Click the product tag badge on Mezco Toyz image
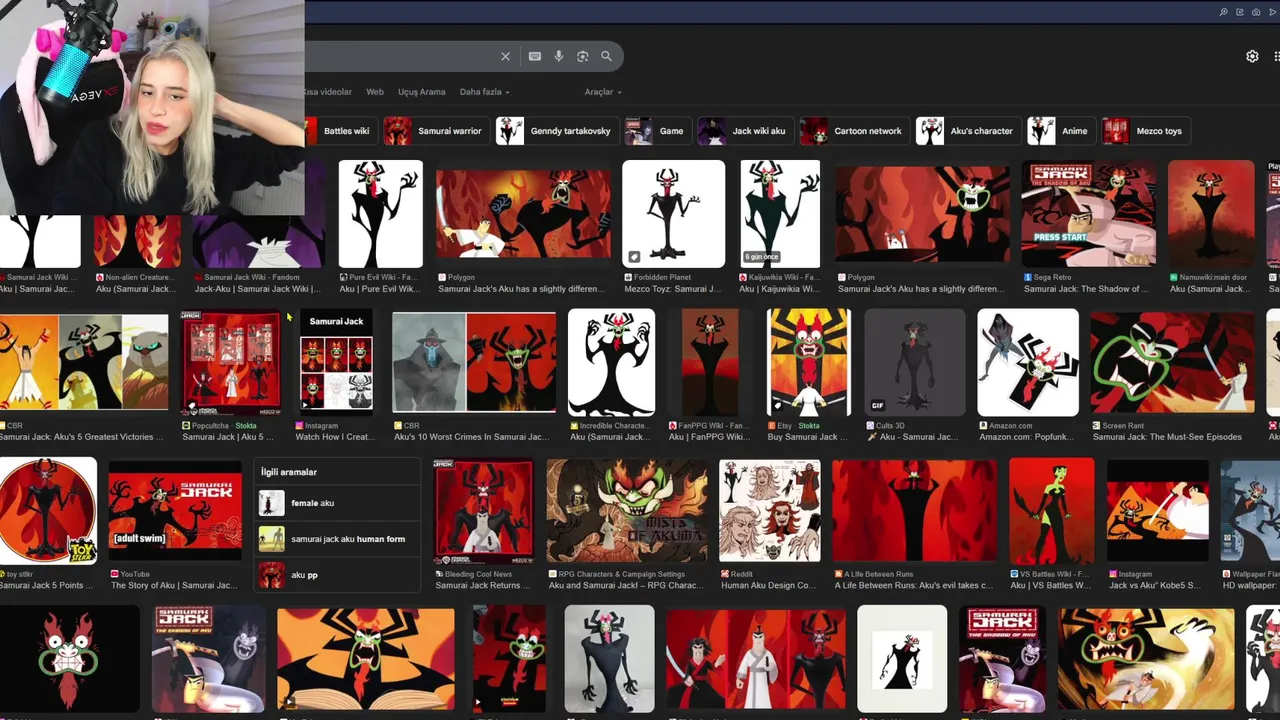Image resolution: width=1280 pixels, height=720 pixels. [634, 256]
